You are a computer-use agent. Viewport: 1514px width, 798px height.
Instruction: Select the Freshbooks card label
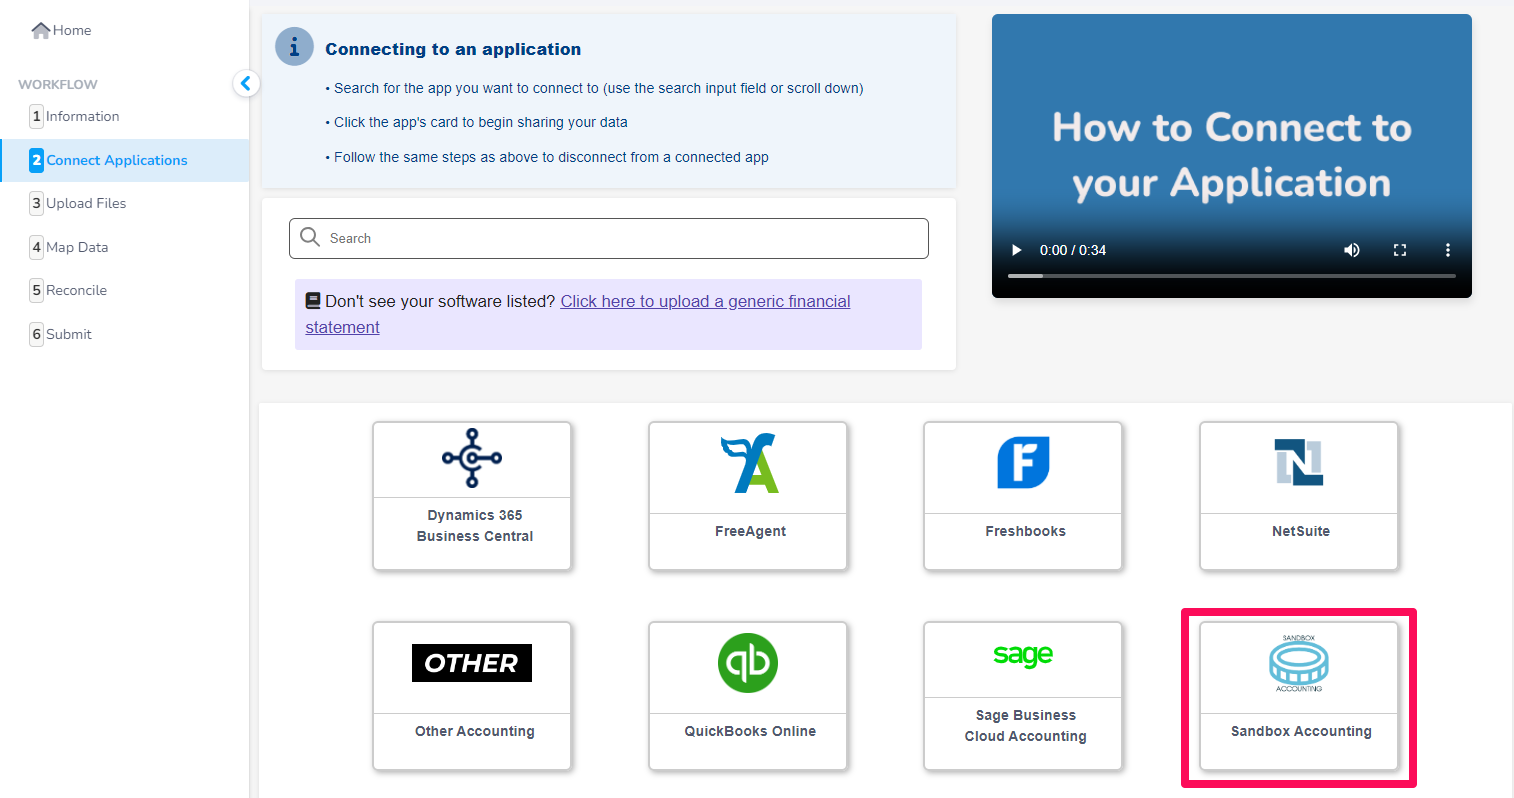pyautogui.click(x=1025, y=531)
